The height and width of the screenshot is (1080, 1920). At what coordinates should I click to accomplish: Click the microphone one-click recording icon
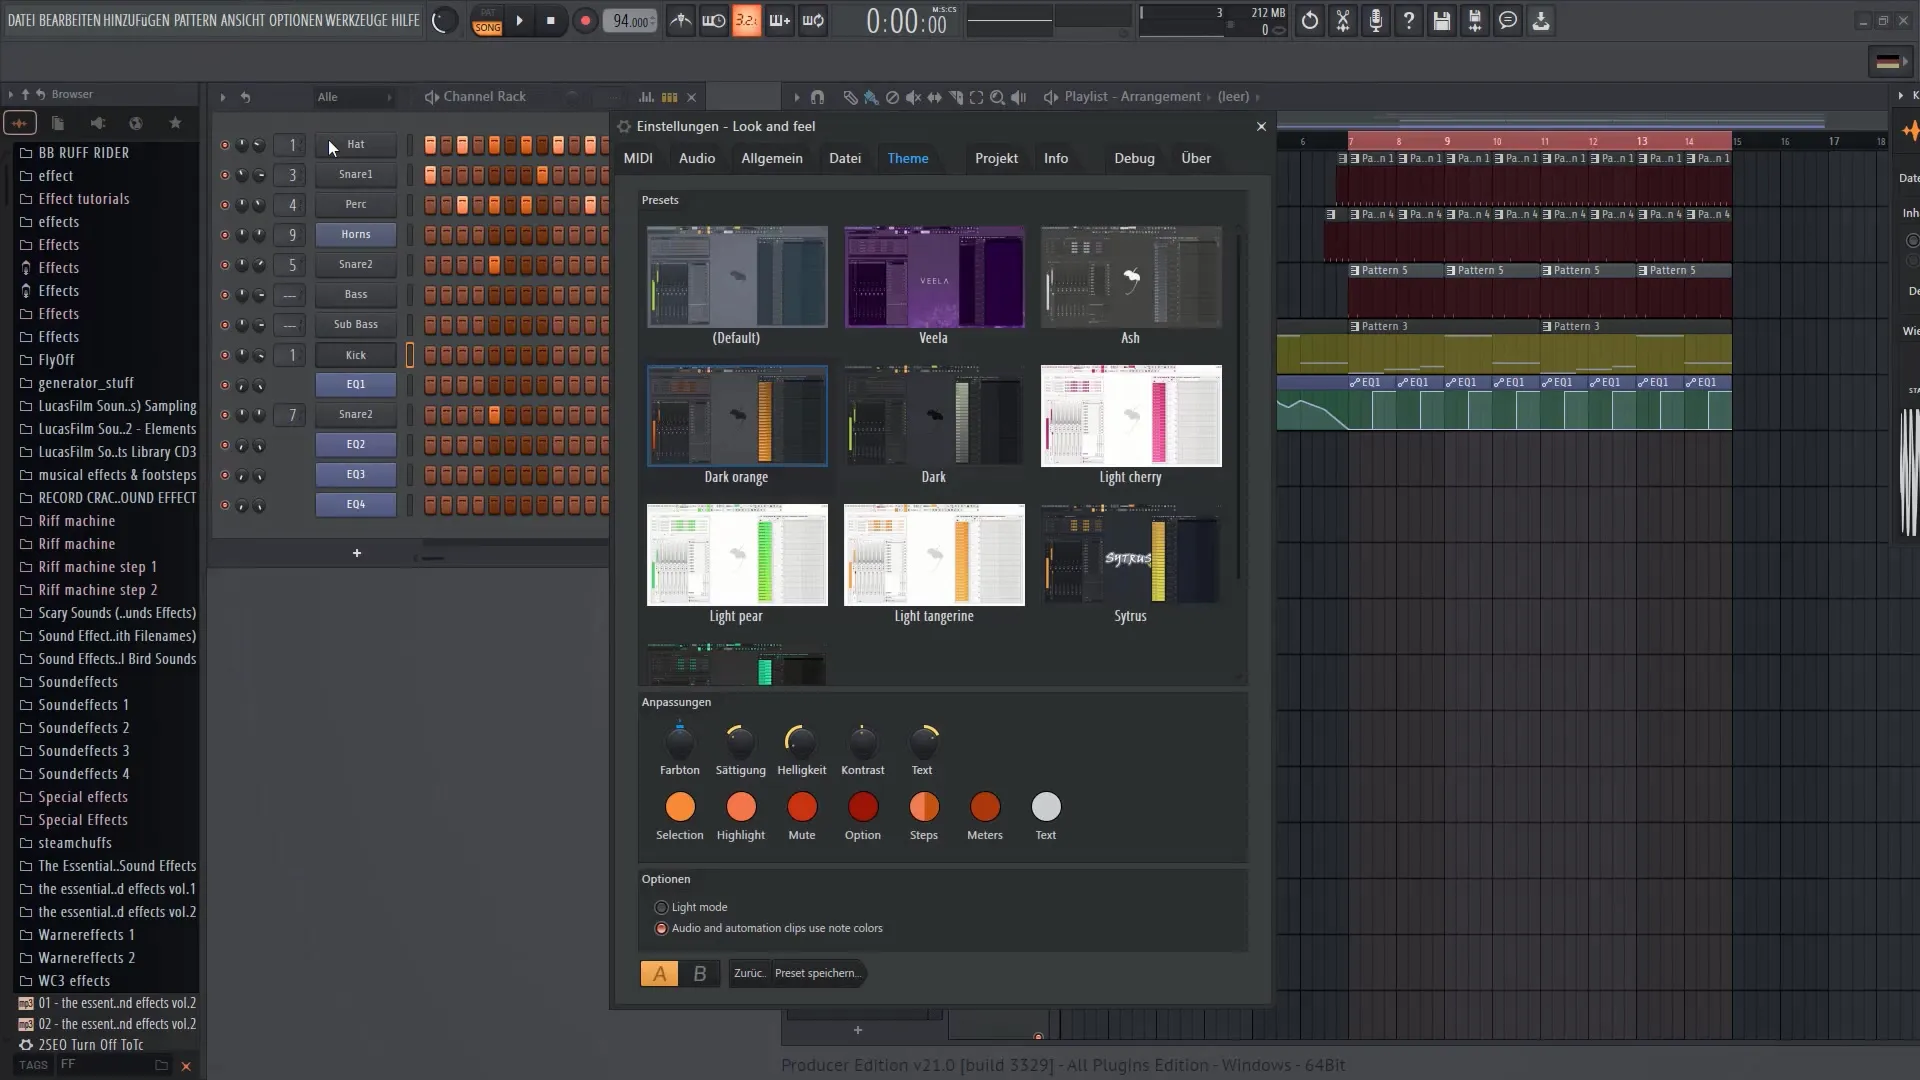click(1376, 20)
